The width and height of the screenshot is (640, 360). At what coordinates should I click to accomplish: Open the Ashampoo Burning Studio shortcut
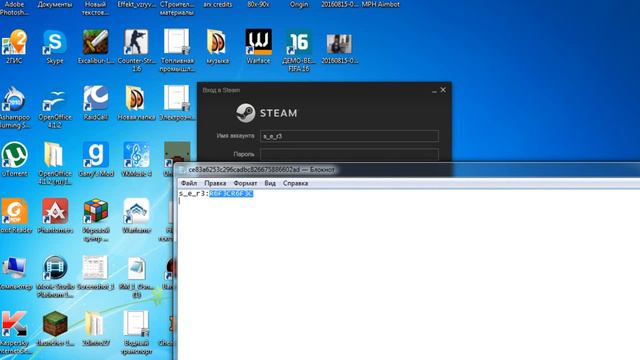[x=14, y=98]
